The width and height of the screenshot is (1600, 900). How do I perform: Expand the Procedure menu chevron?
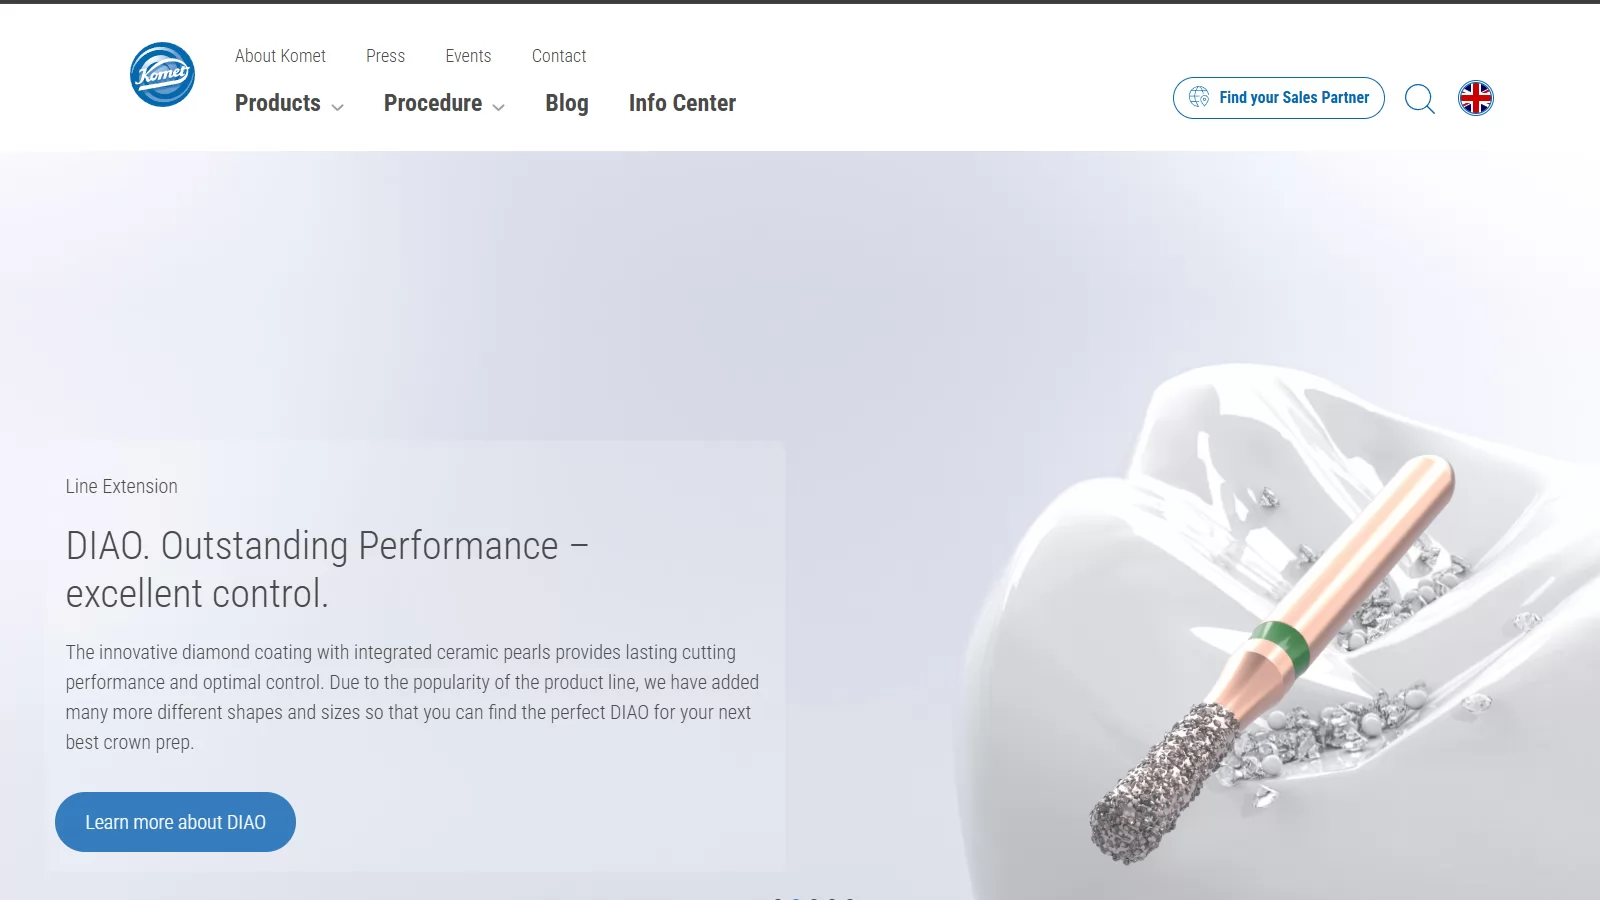coord(499,107)
